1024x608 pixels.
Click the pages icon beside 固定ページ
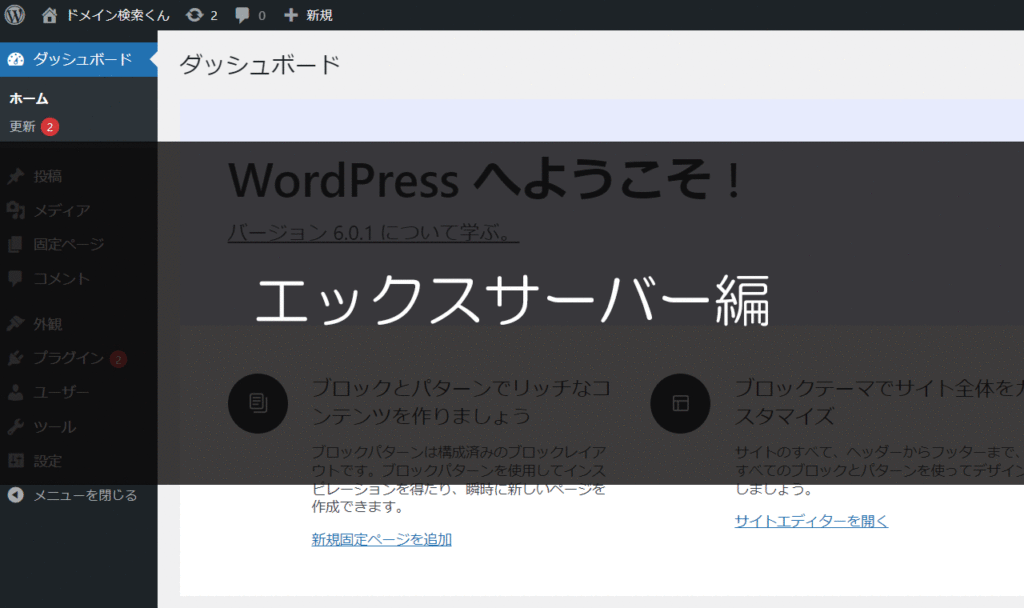tap(16, 244)
